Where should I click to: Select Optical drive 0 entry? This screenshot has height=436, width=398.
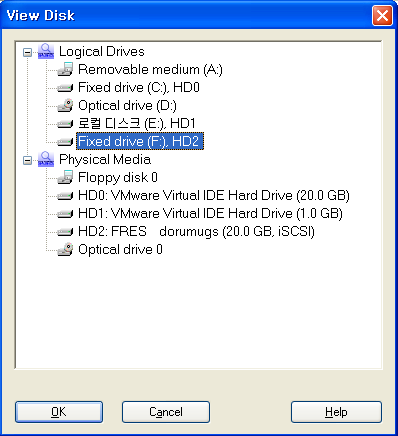tap(120, 250)
